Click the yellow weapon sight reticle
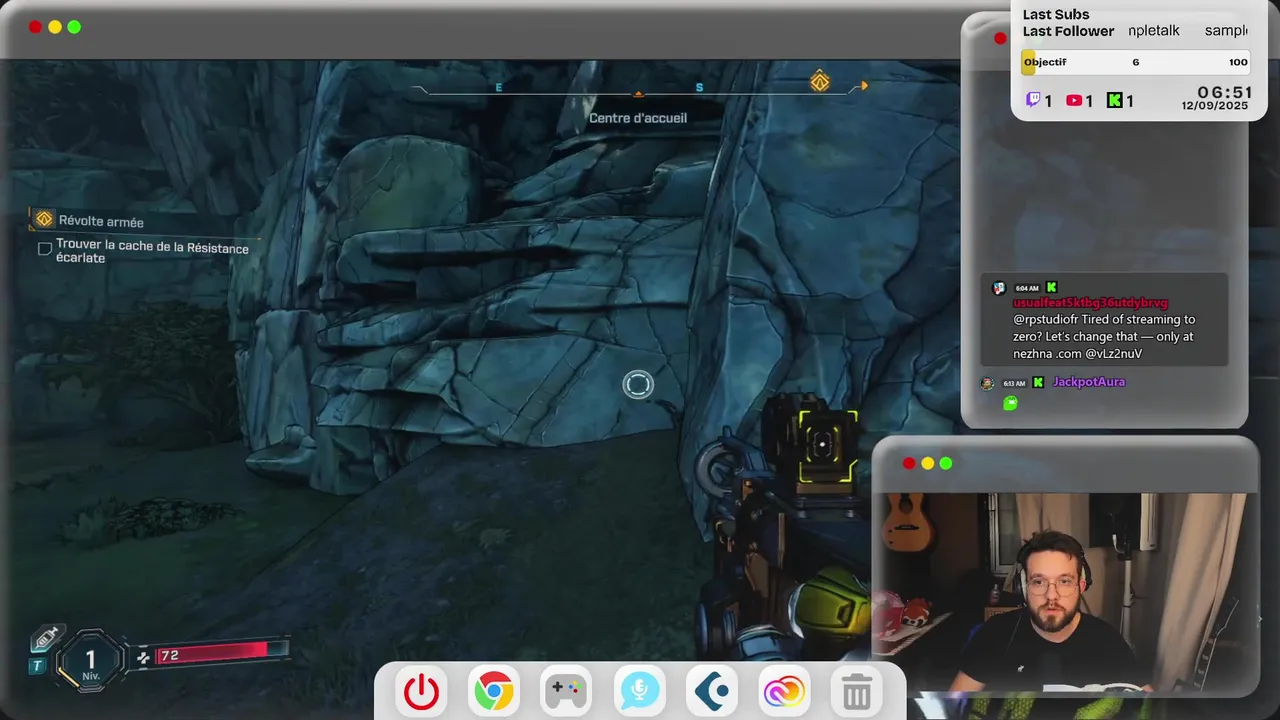This screenshot has width=1280, height=720. (x=827, y=445)
